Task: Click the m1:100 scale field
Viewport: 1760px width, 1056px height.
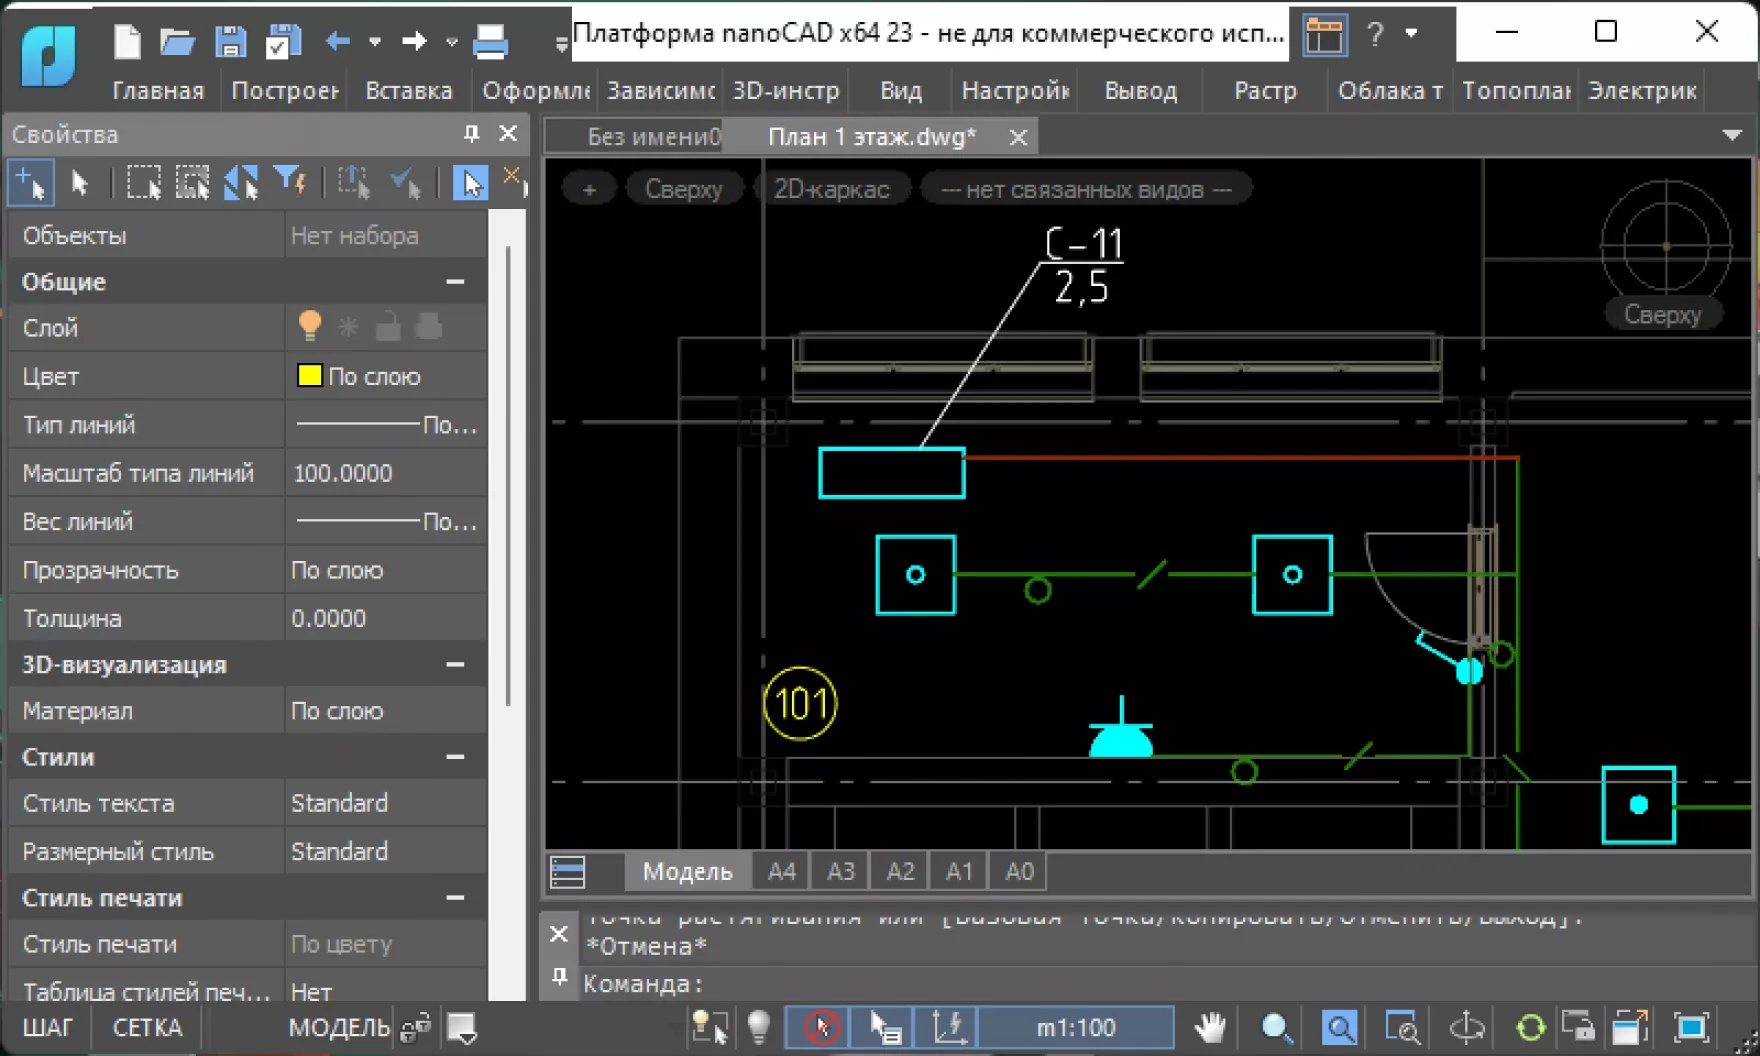Action: (1076, 1027)
